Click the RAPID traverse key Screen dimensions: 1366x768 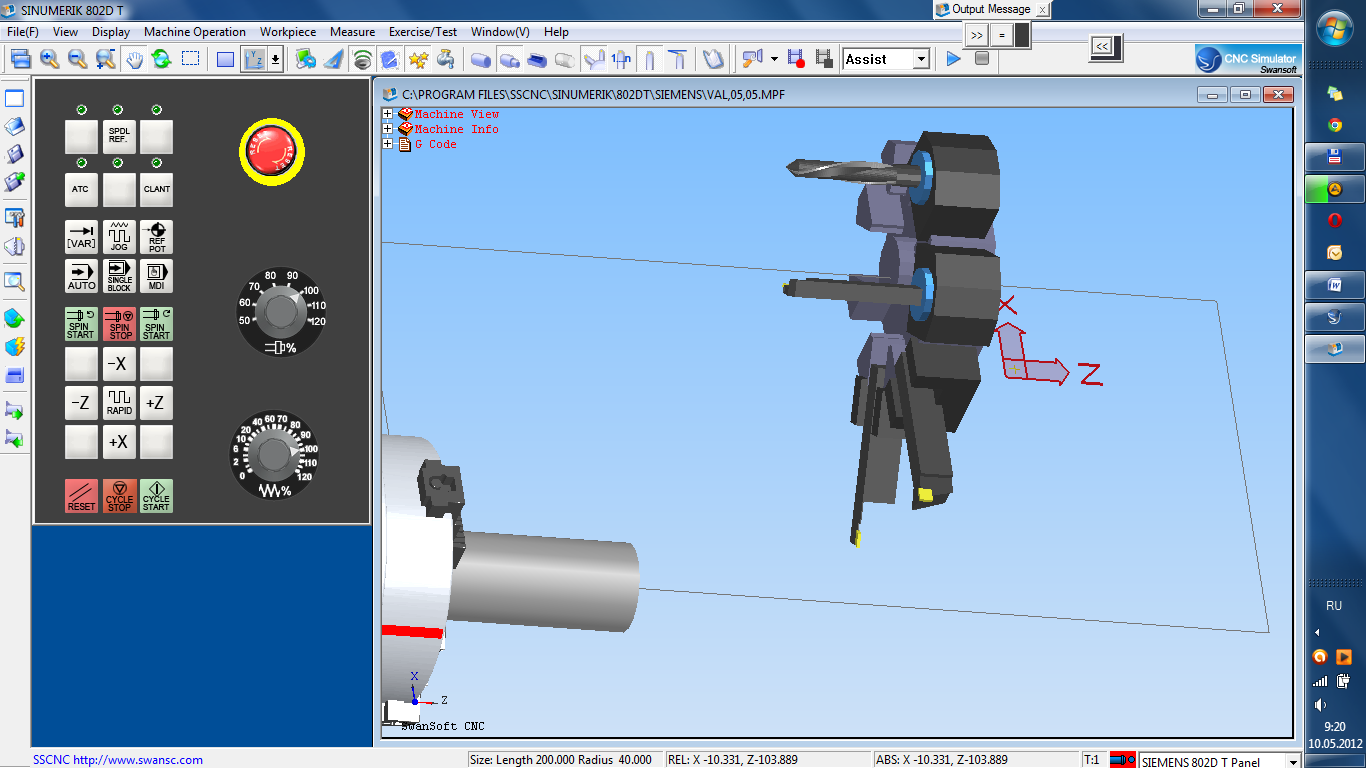(119, 403)
